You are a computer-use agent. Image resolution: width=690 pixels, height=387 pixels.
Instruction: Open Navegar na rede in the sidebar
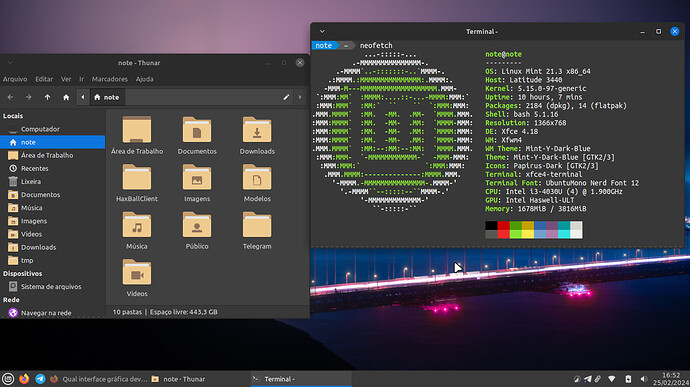point(53,313)
